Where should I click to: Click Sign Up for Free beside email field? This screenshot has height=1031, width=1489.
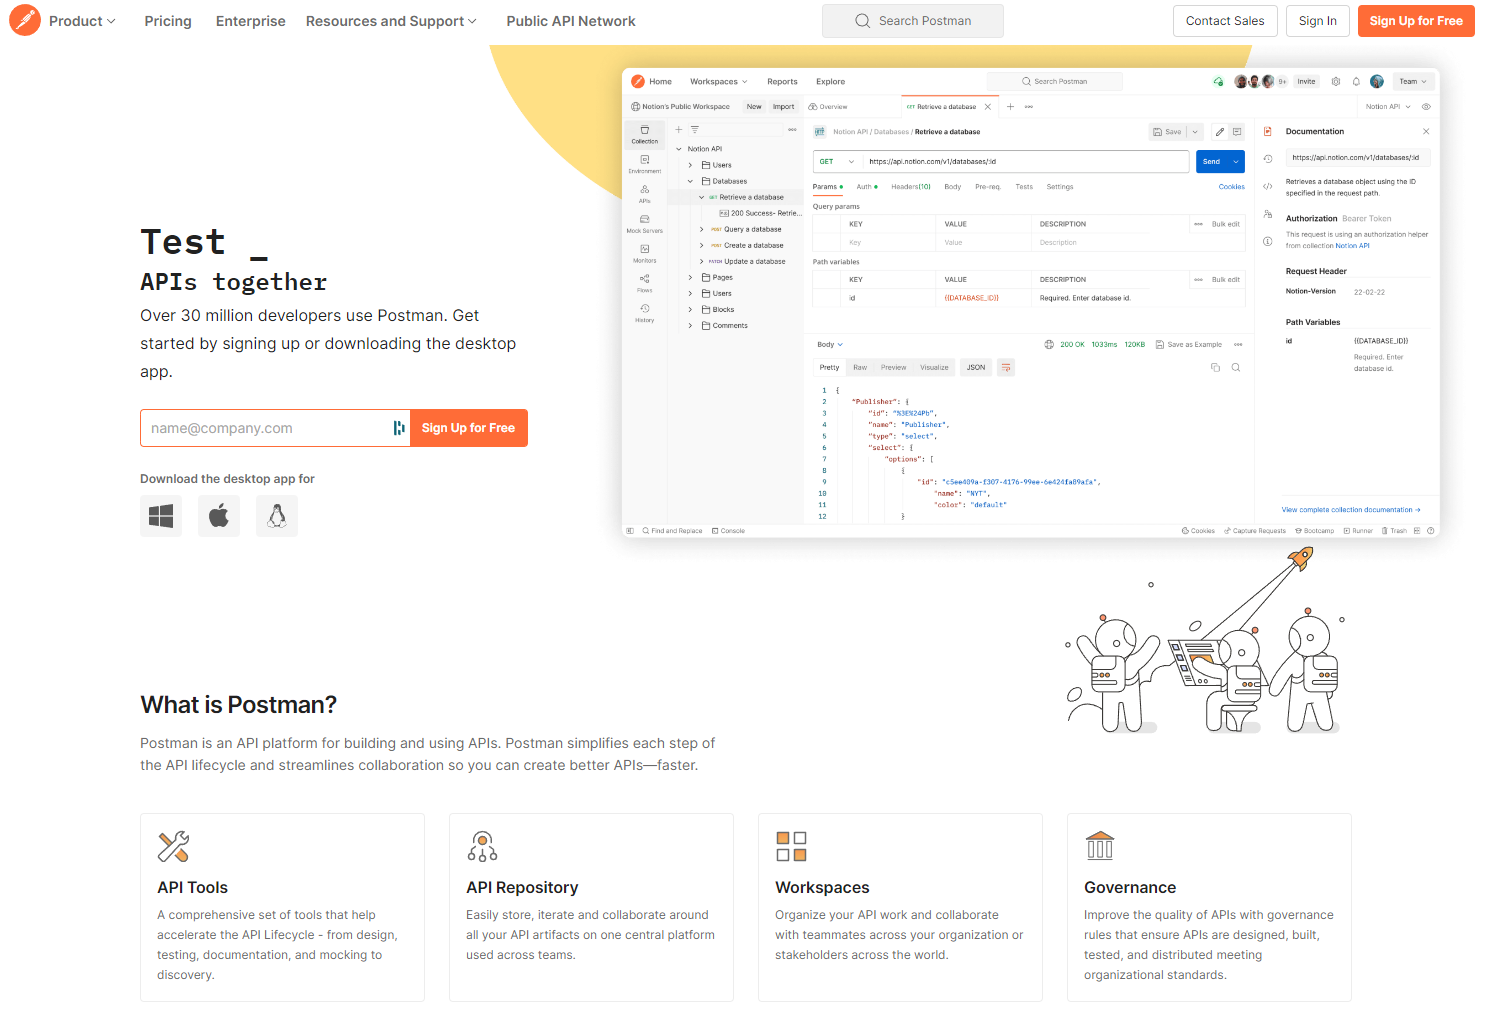coord(469,428)
